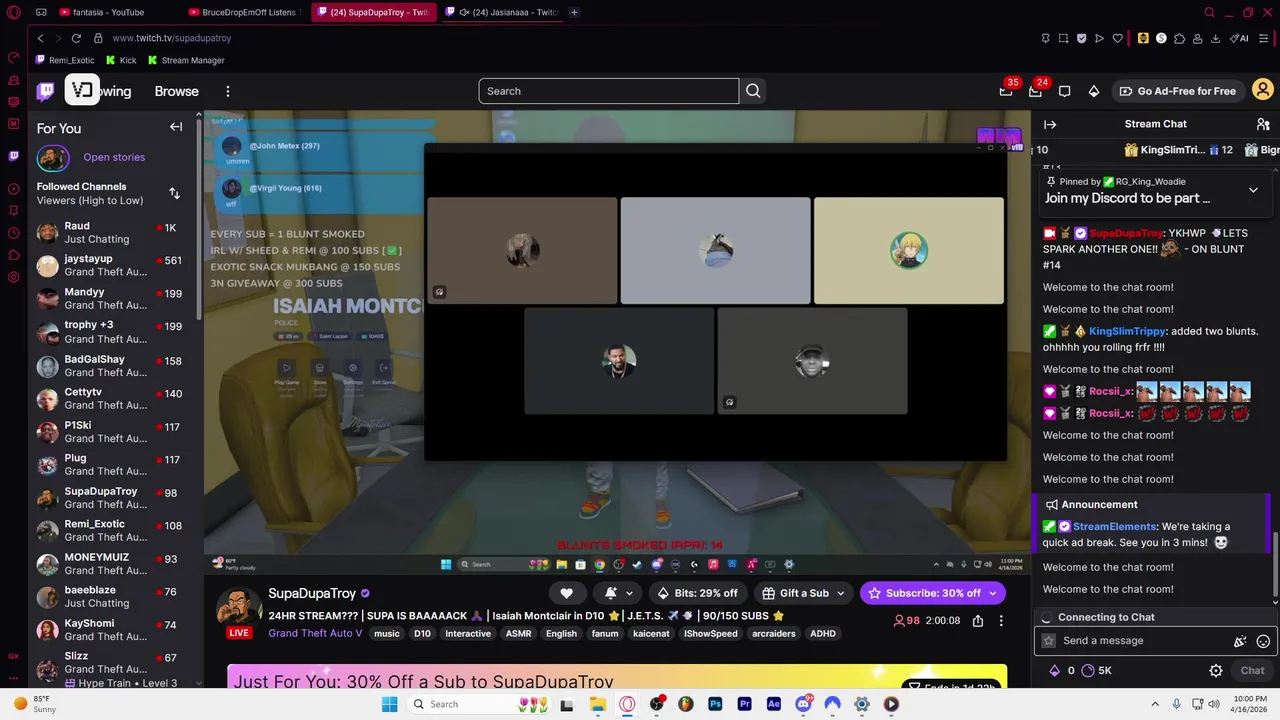Viewport: 1280px width, 720px height.
Task: Open Twitch whispers icon in top bar
Action: click(x=1065, y=91)
